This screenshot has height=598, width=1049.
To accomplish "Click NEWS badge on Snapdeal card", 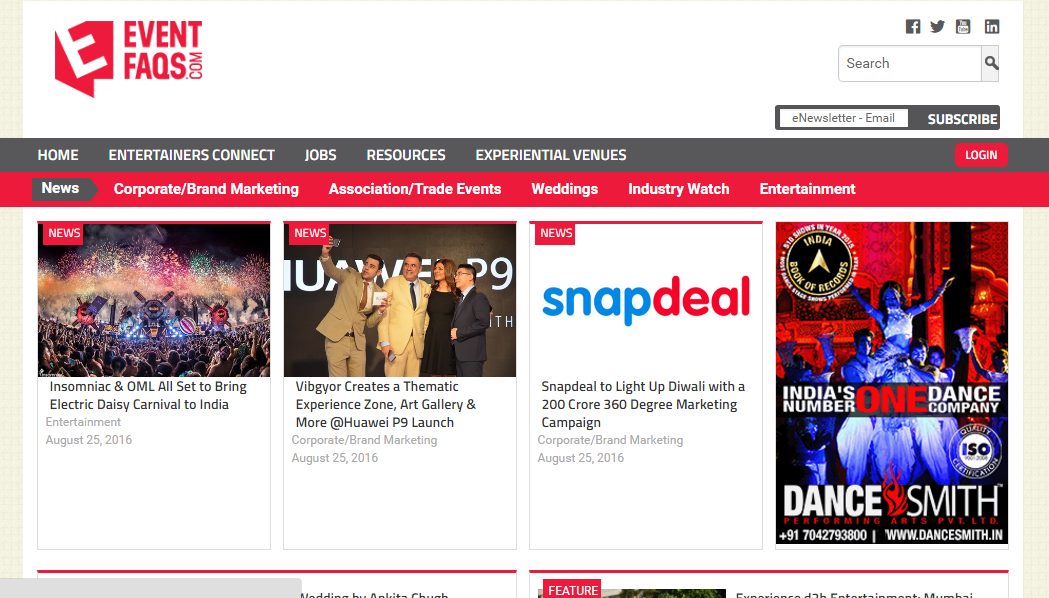I will click(555, 233).
